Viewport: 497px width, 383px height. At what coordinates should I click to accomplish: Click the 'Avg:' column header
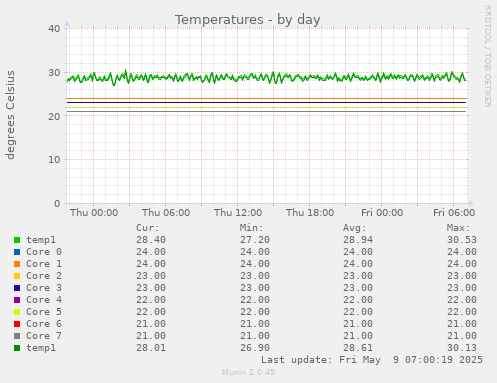tap(355, 228)
